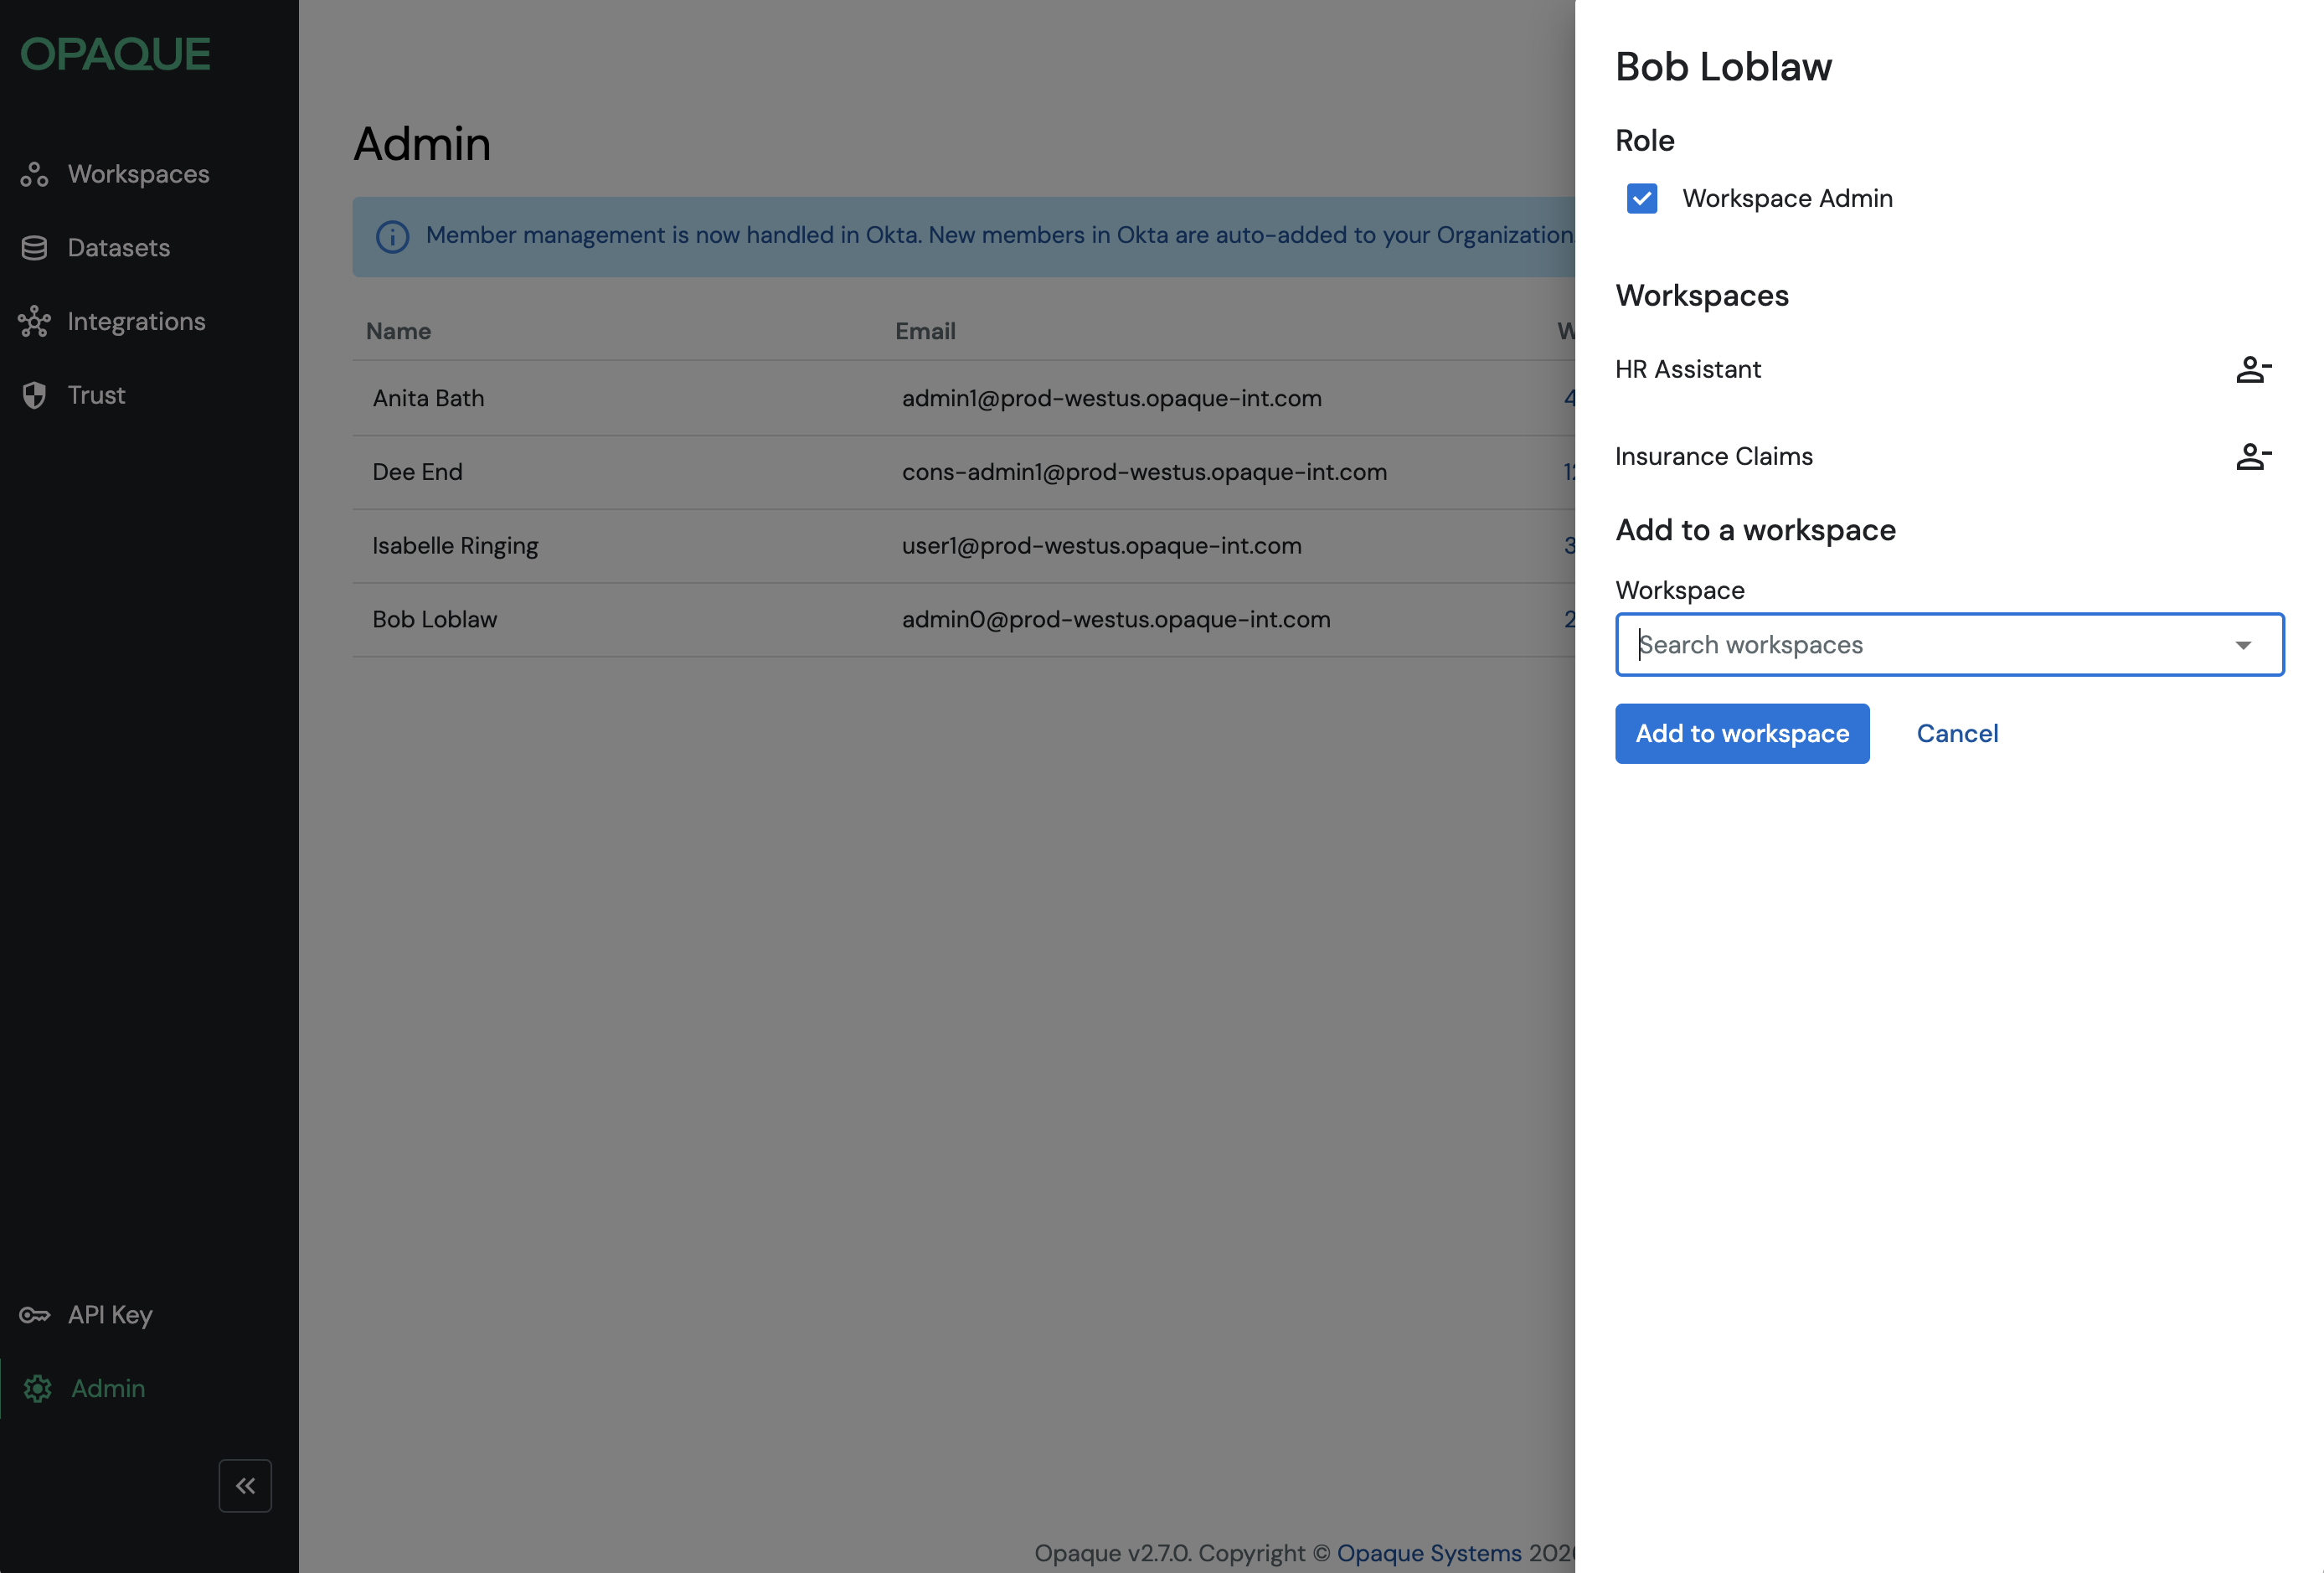This screenshot has width=2324, height=1573.
Task: Click Cancel in the member panel
Action: [x=1956, y=733]
